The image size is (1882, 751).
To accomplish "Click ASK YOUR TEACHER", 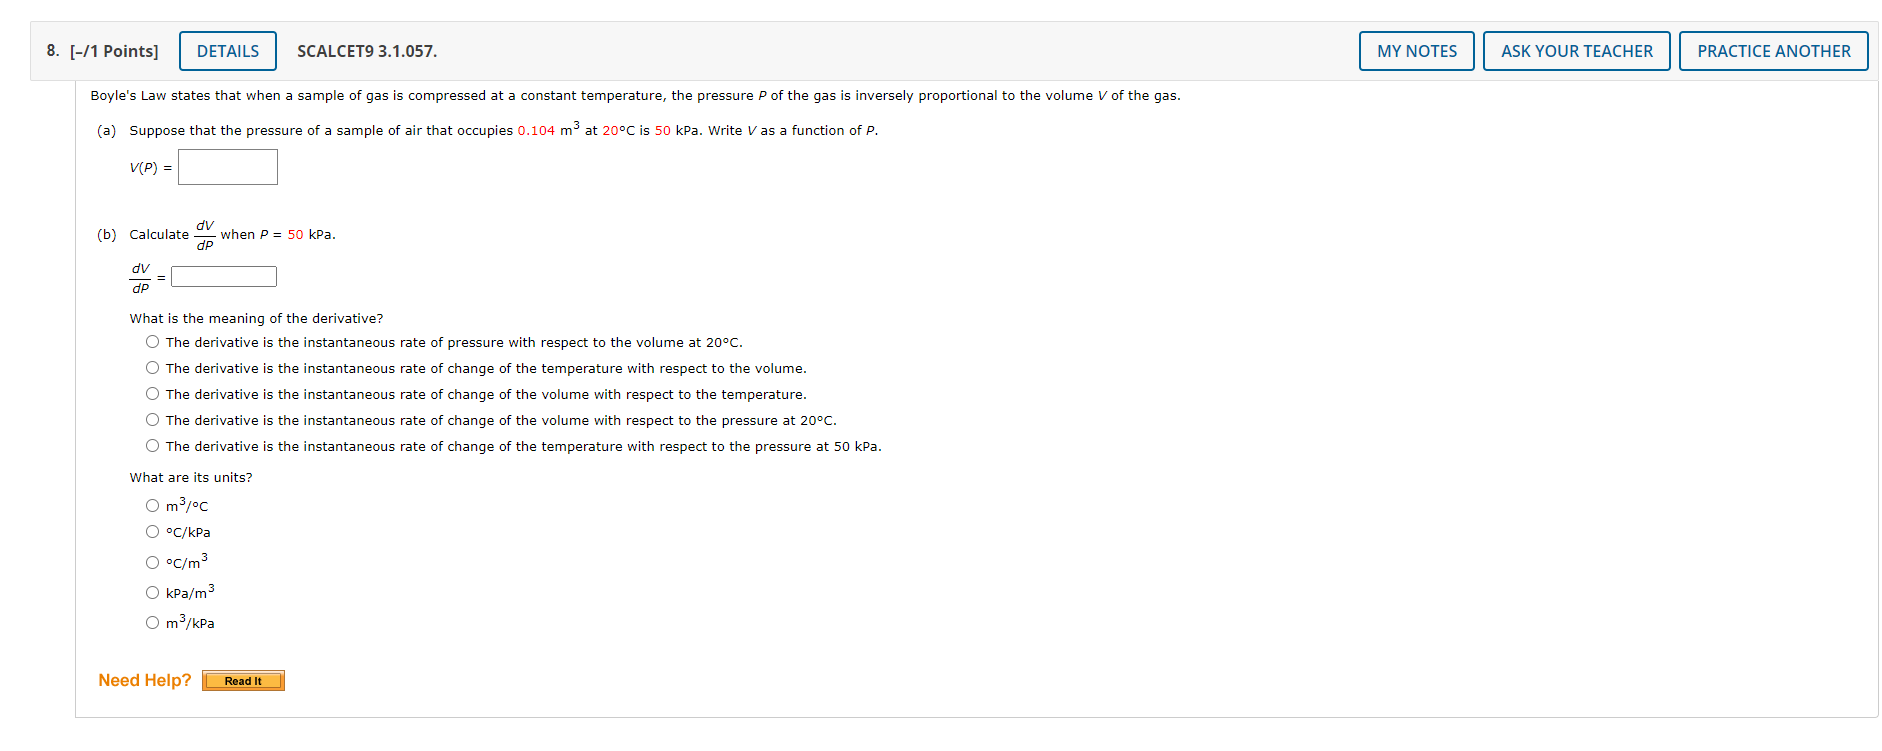I will 1576,51.
